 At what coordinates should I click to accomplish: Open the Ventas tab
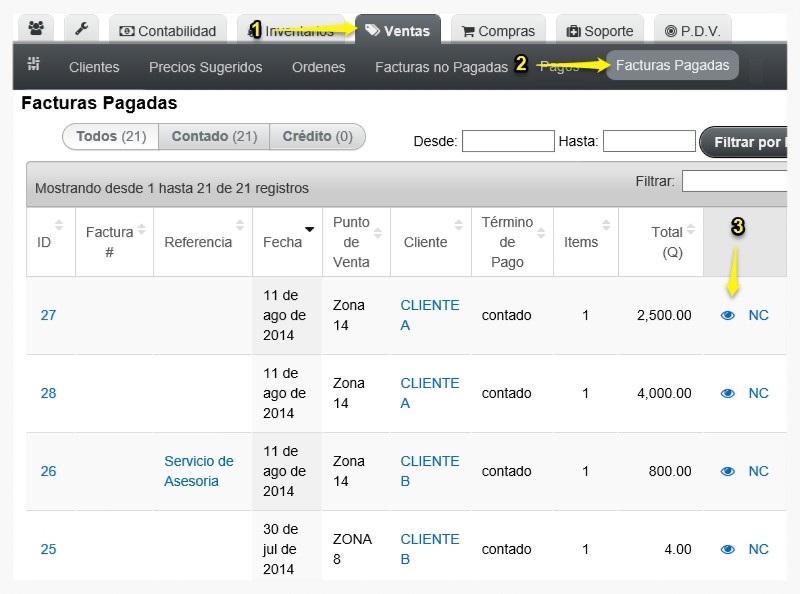398,31
